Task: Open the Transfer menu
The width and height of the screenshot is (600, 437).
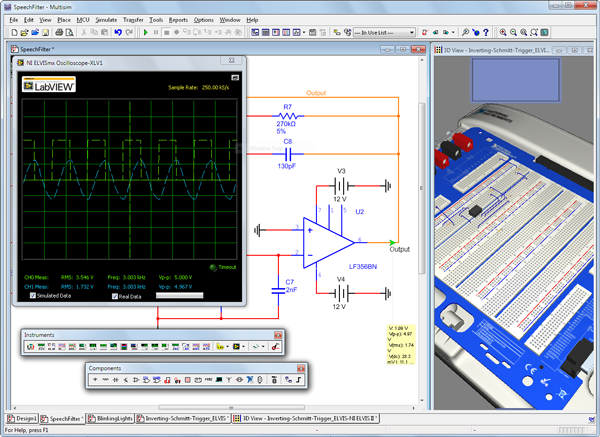Action: coord(133,19)
